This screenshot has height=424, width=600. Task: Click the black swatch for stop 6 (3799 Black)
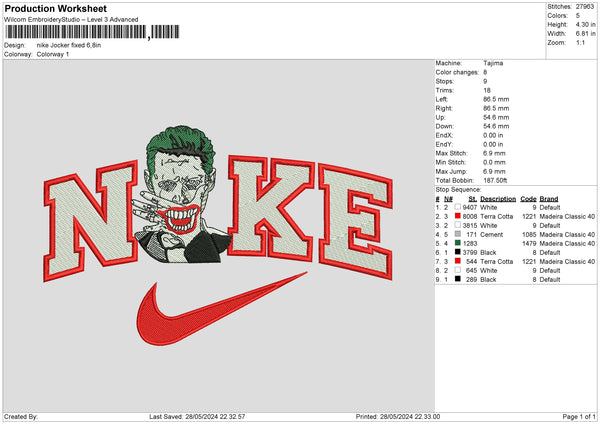tap(457, 252)
